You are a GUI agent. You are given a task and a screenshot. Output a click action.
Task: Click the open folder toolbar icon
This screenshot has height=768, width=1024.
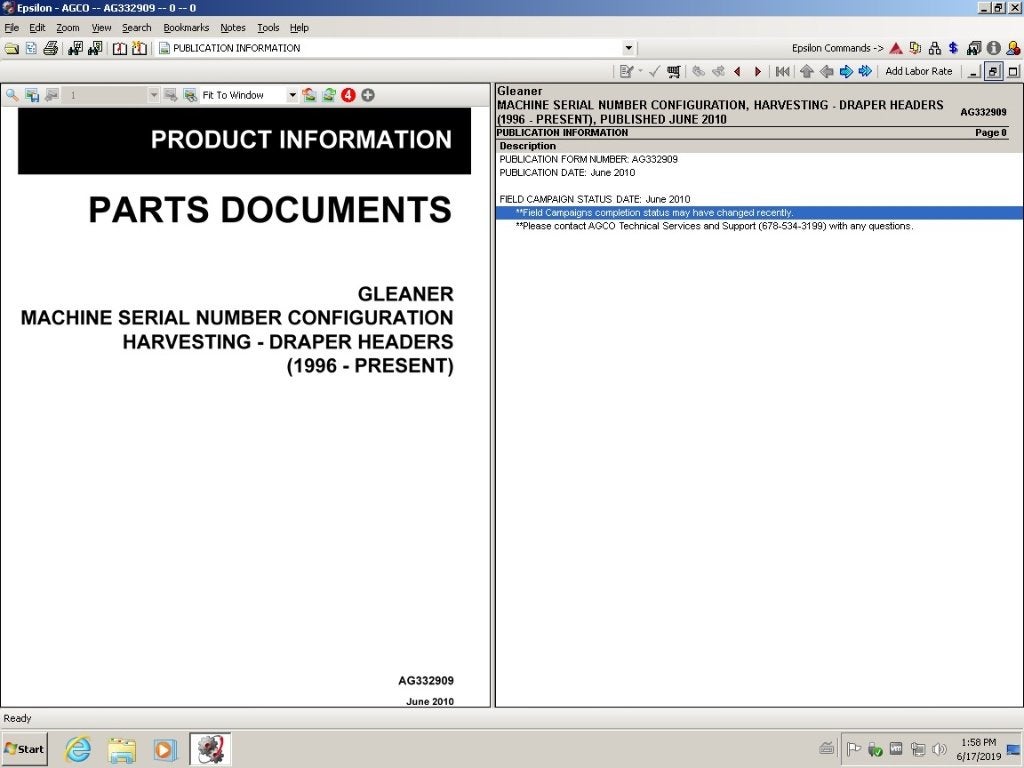[12, 48]
